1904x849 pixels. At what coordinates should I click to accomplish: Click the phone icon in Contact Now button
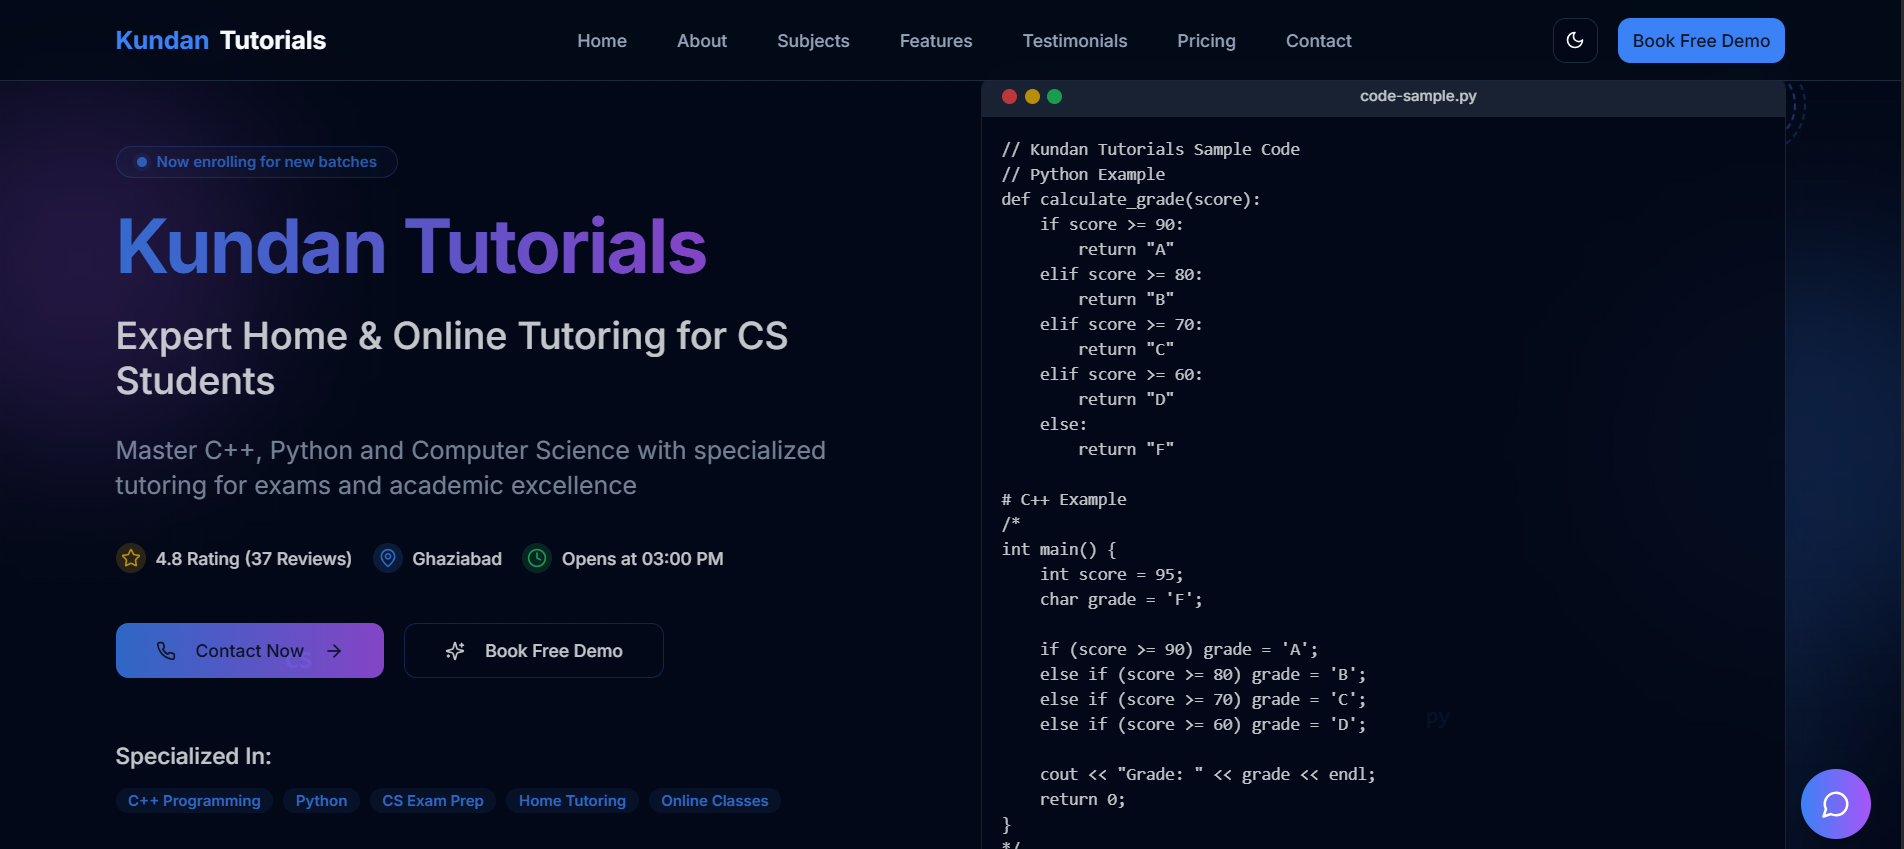click(166, 651)
